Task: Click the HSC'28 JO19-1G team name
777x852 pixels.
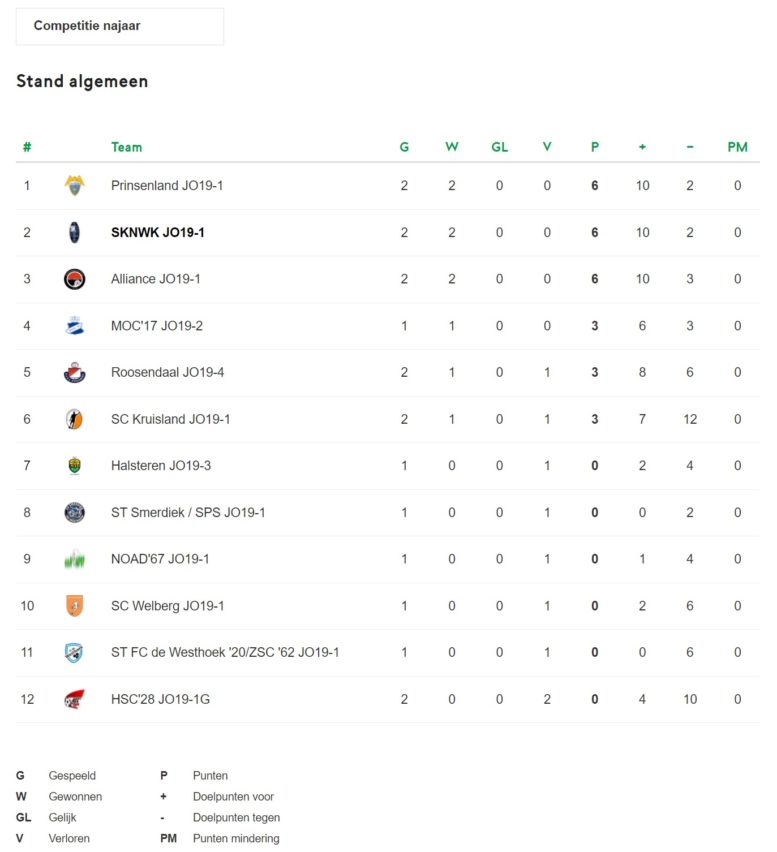Action: [160, 699]
